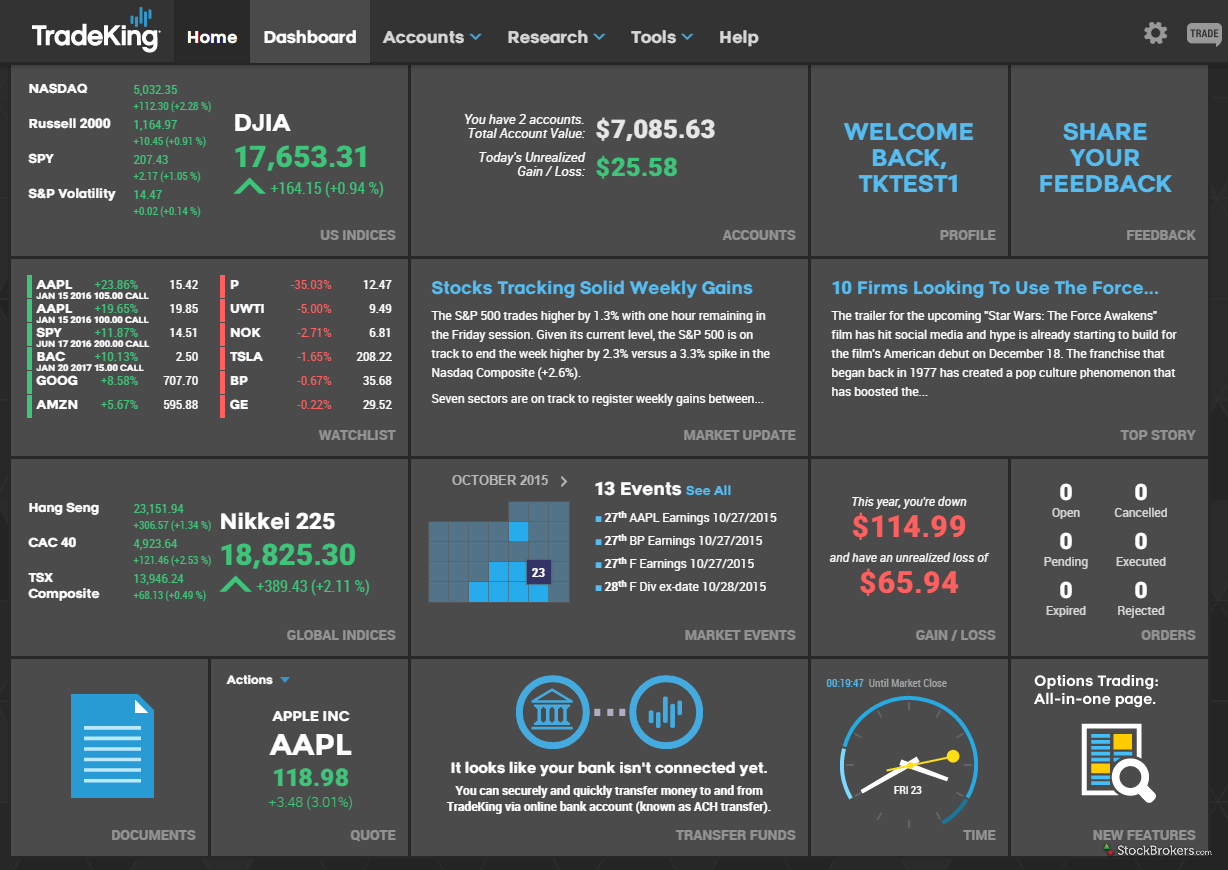Open the Accounts dropdown menu
This screenshot has height=870, width=1228.
[x=432, y=37]
